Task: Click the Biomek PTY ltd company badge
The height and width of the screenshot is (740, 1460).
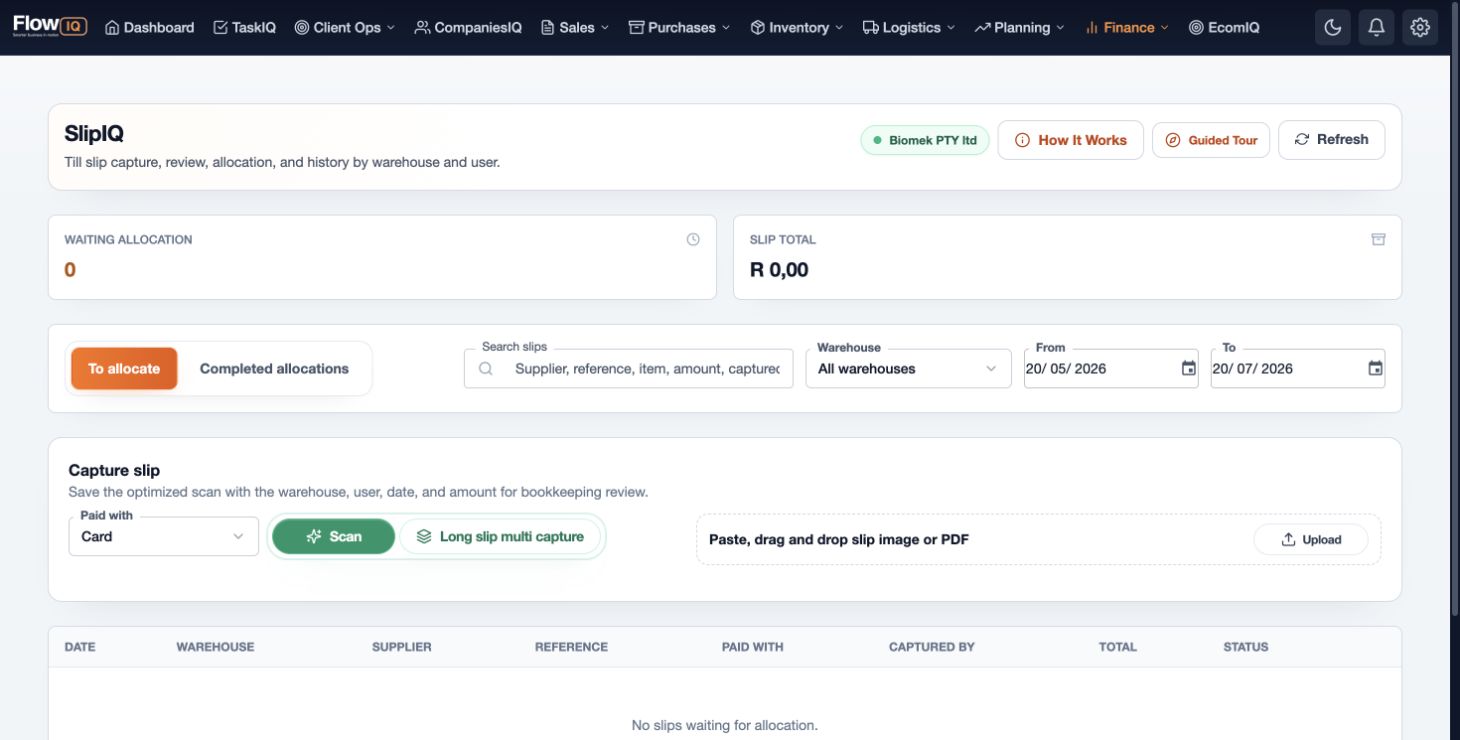Action: [925, 140]
